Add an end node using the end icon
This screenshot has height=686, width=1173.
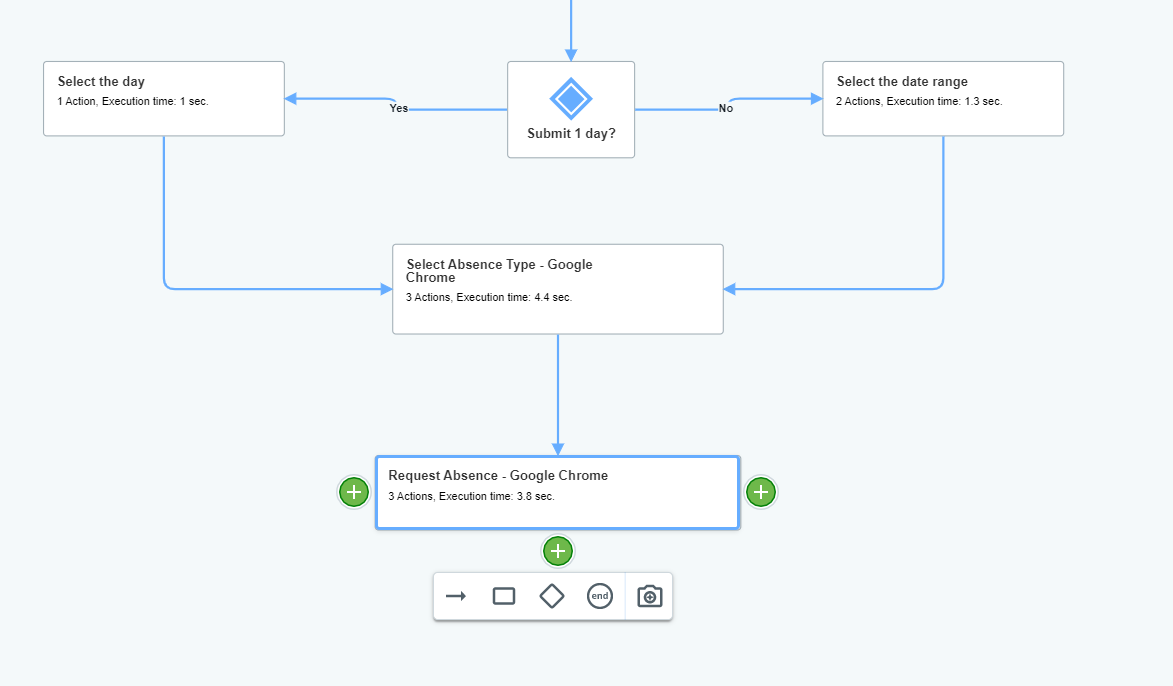point(599,596)
